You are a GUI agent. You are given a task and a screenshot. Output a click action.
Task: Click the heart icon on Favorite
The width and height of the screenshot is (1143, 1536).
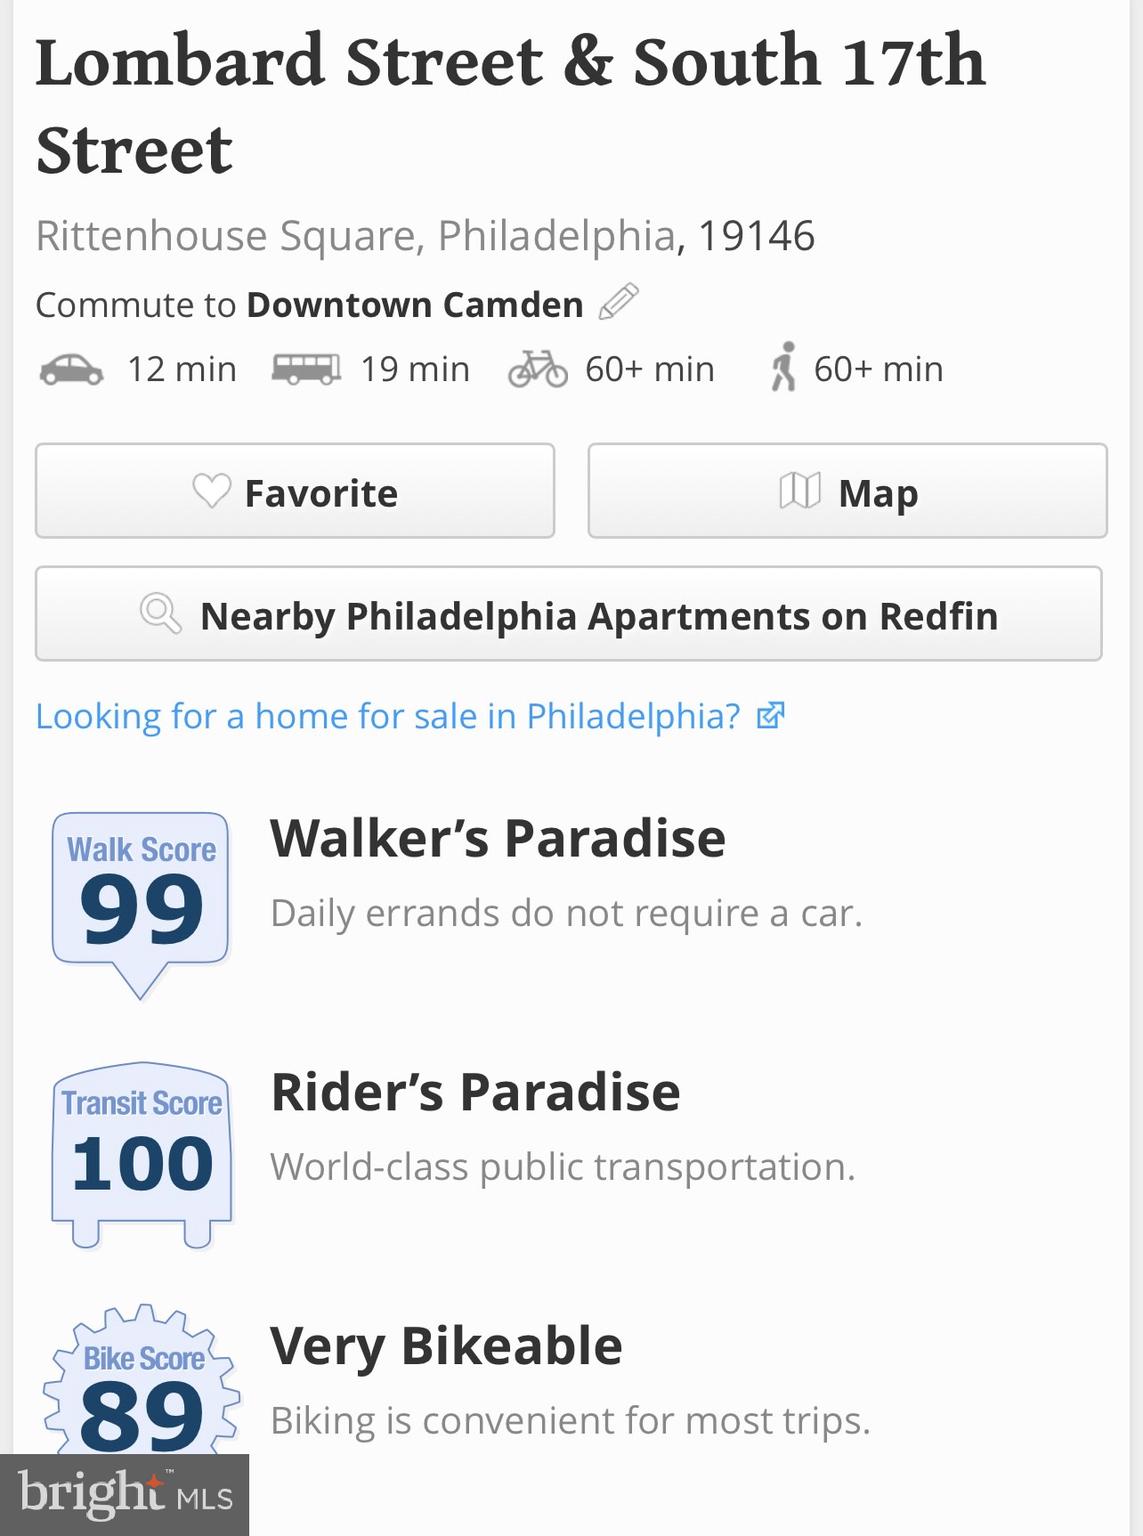pyautogui.click(x=211, y=491)
